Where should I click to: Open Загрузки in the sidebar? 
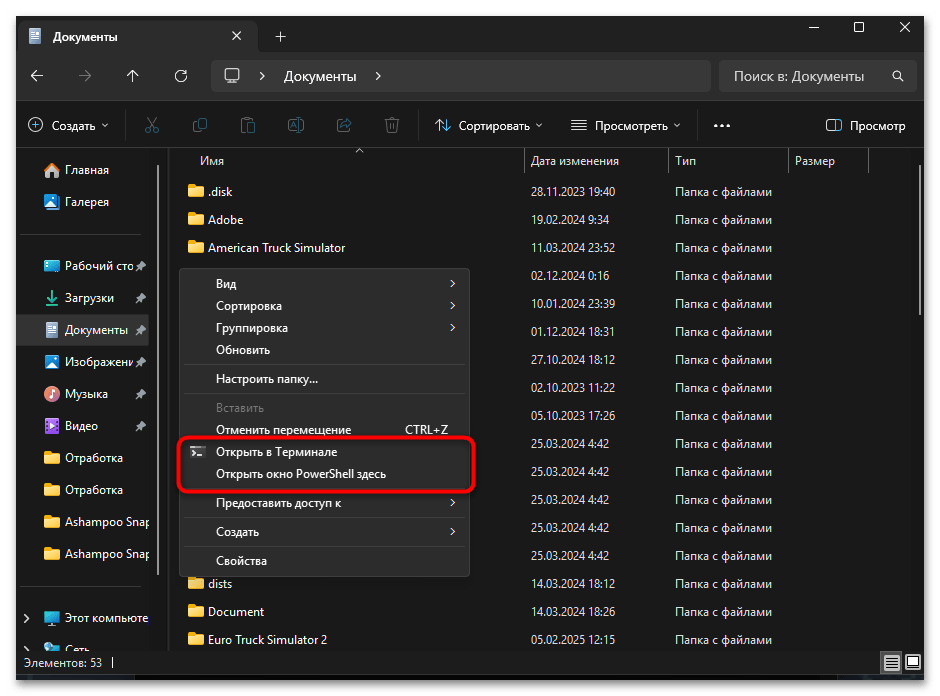(79, 298)
